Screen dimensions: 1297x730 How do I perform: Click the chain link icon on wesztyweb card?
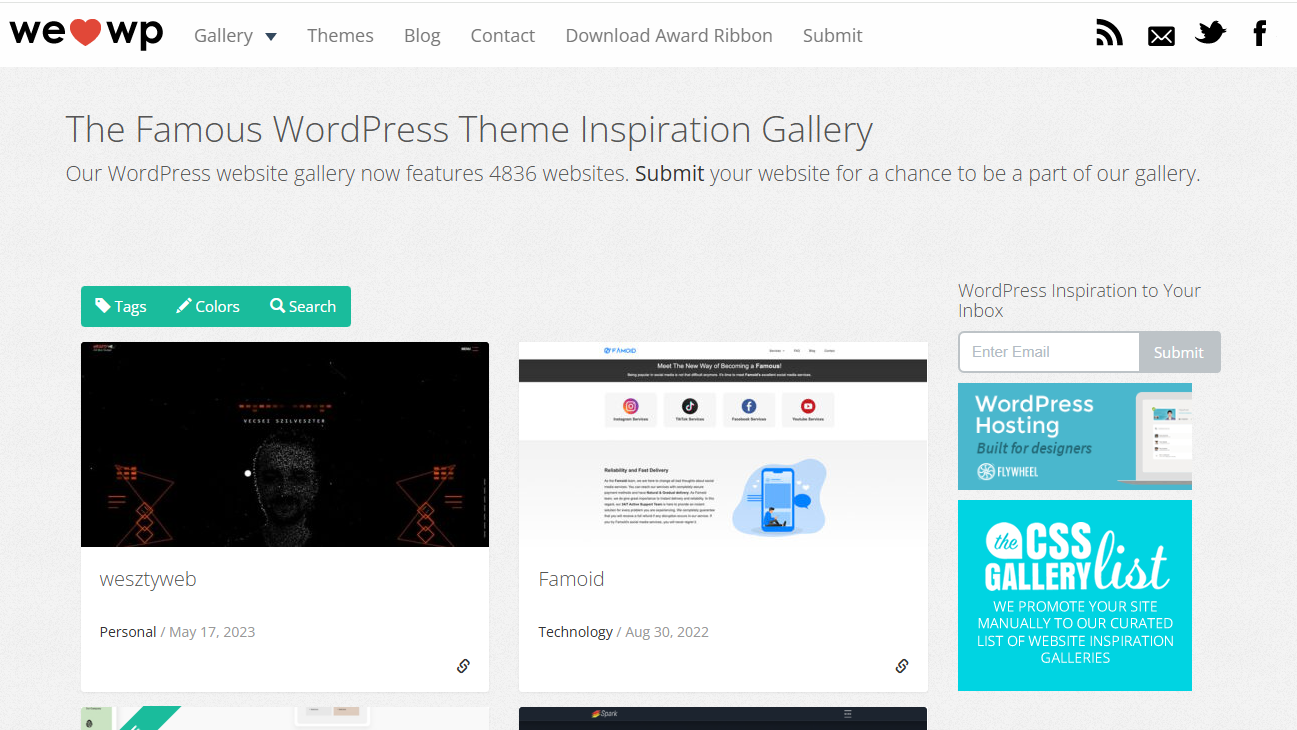(x=463, y=666)
